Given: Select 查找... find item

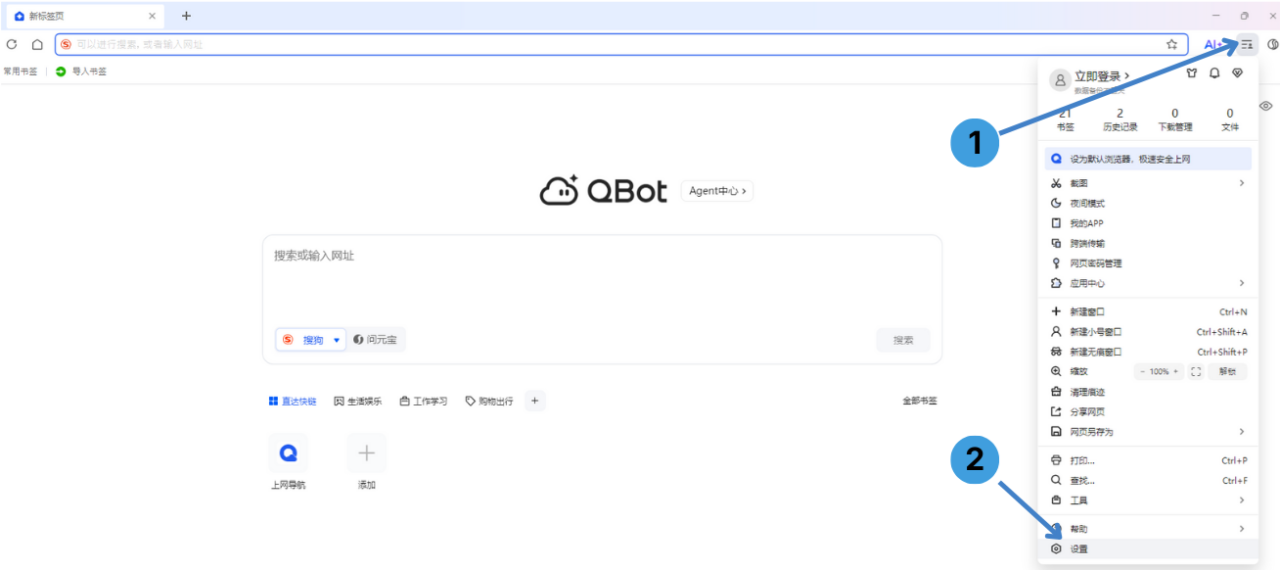Looking at the screenshot, I should pos(1148,480).
